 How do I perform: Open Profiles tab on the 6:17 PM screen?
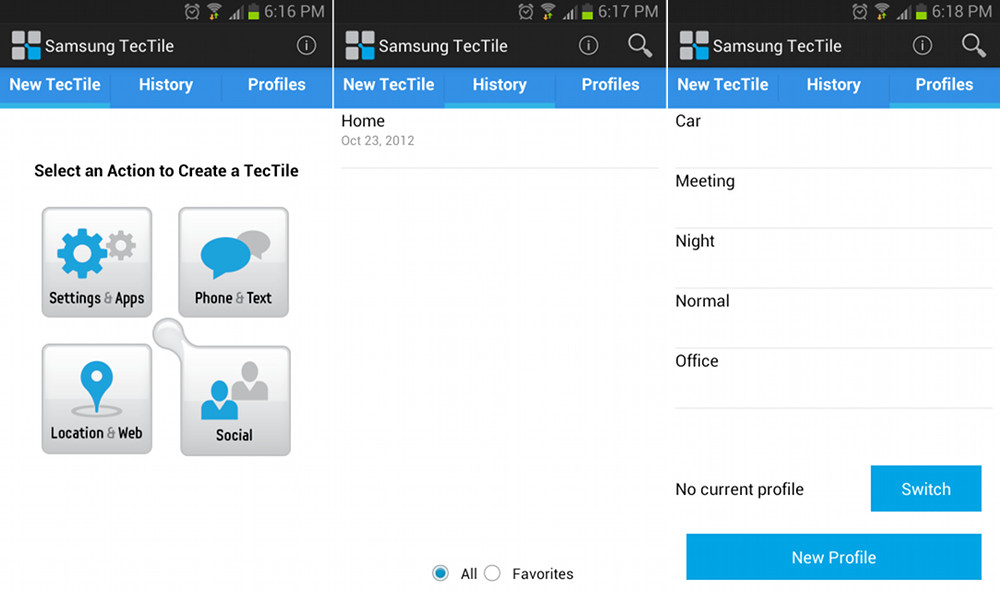tap(610, 85)
